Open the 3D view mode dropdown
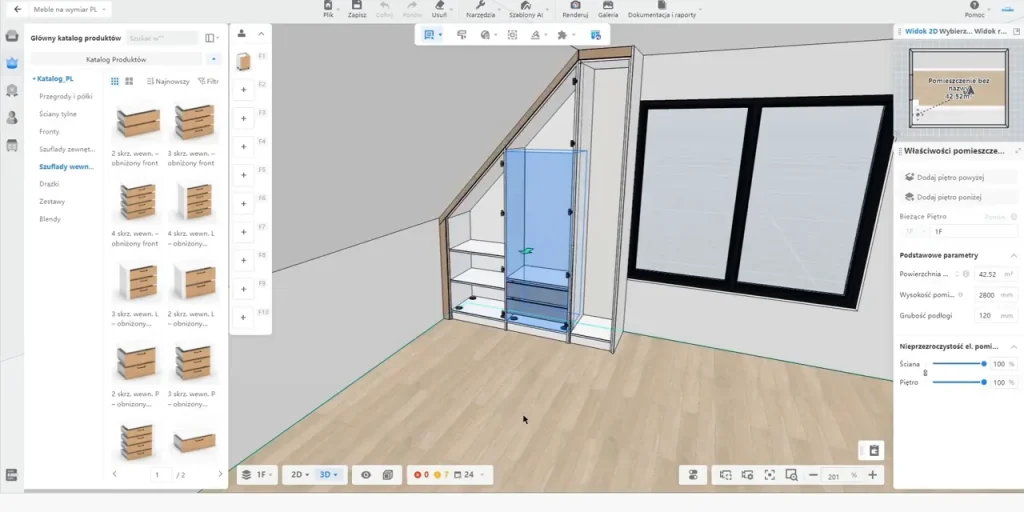1024x512 pixels. [328, 475]
